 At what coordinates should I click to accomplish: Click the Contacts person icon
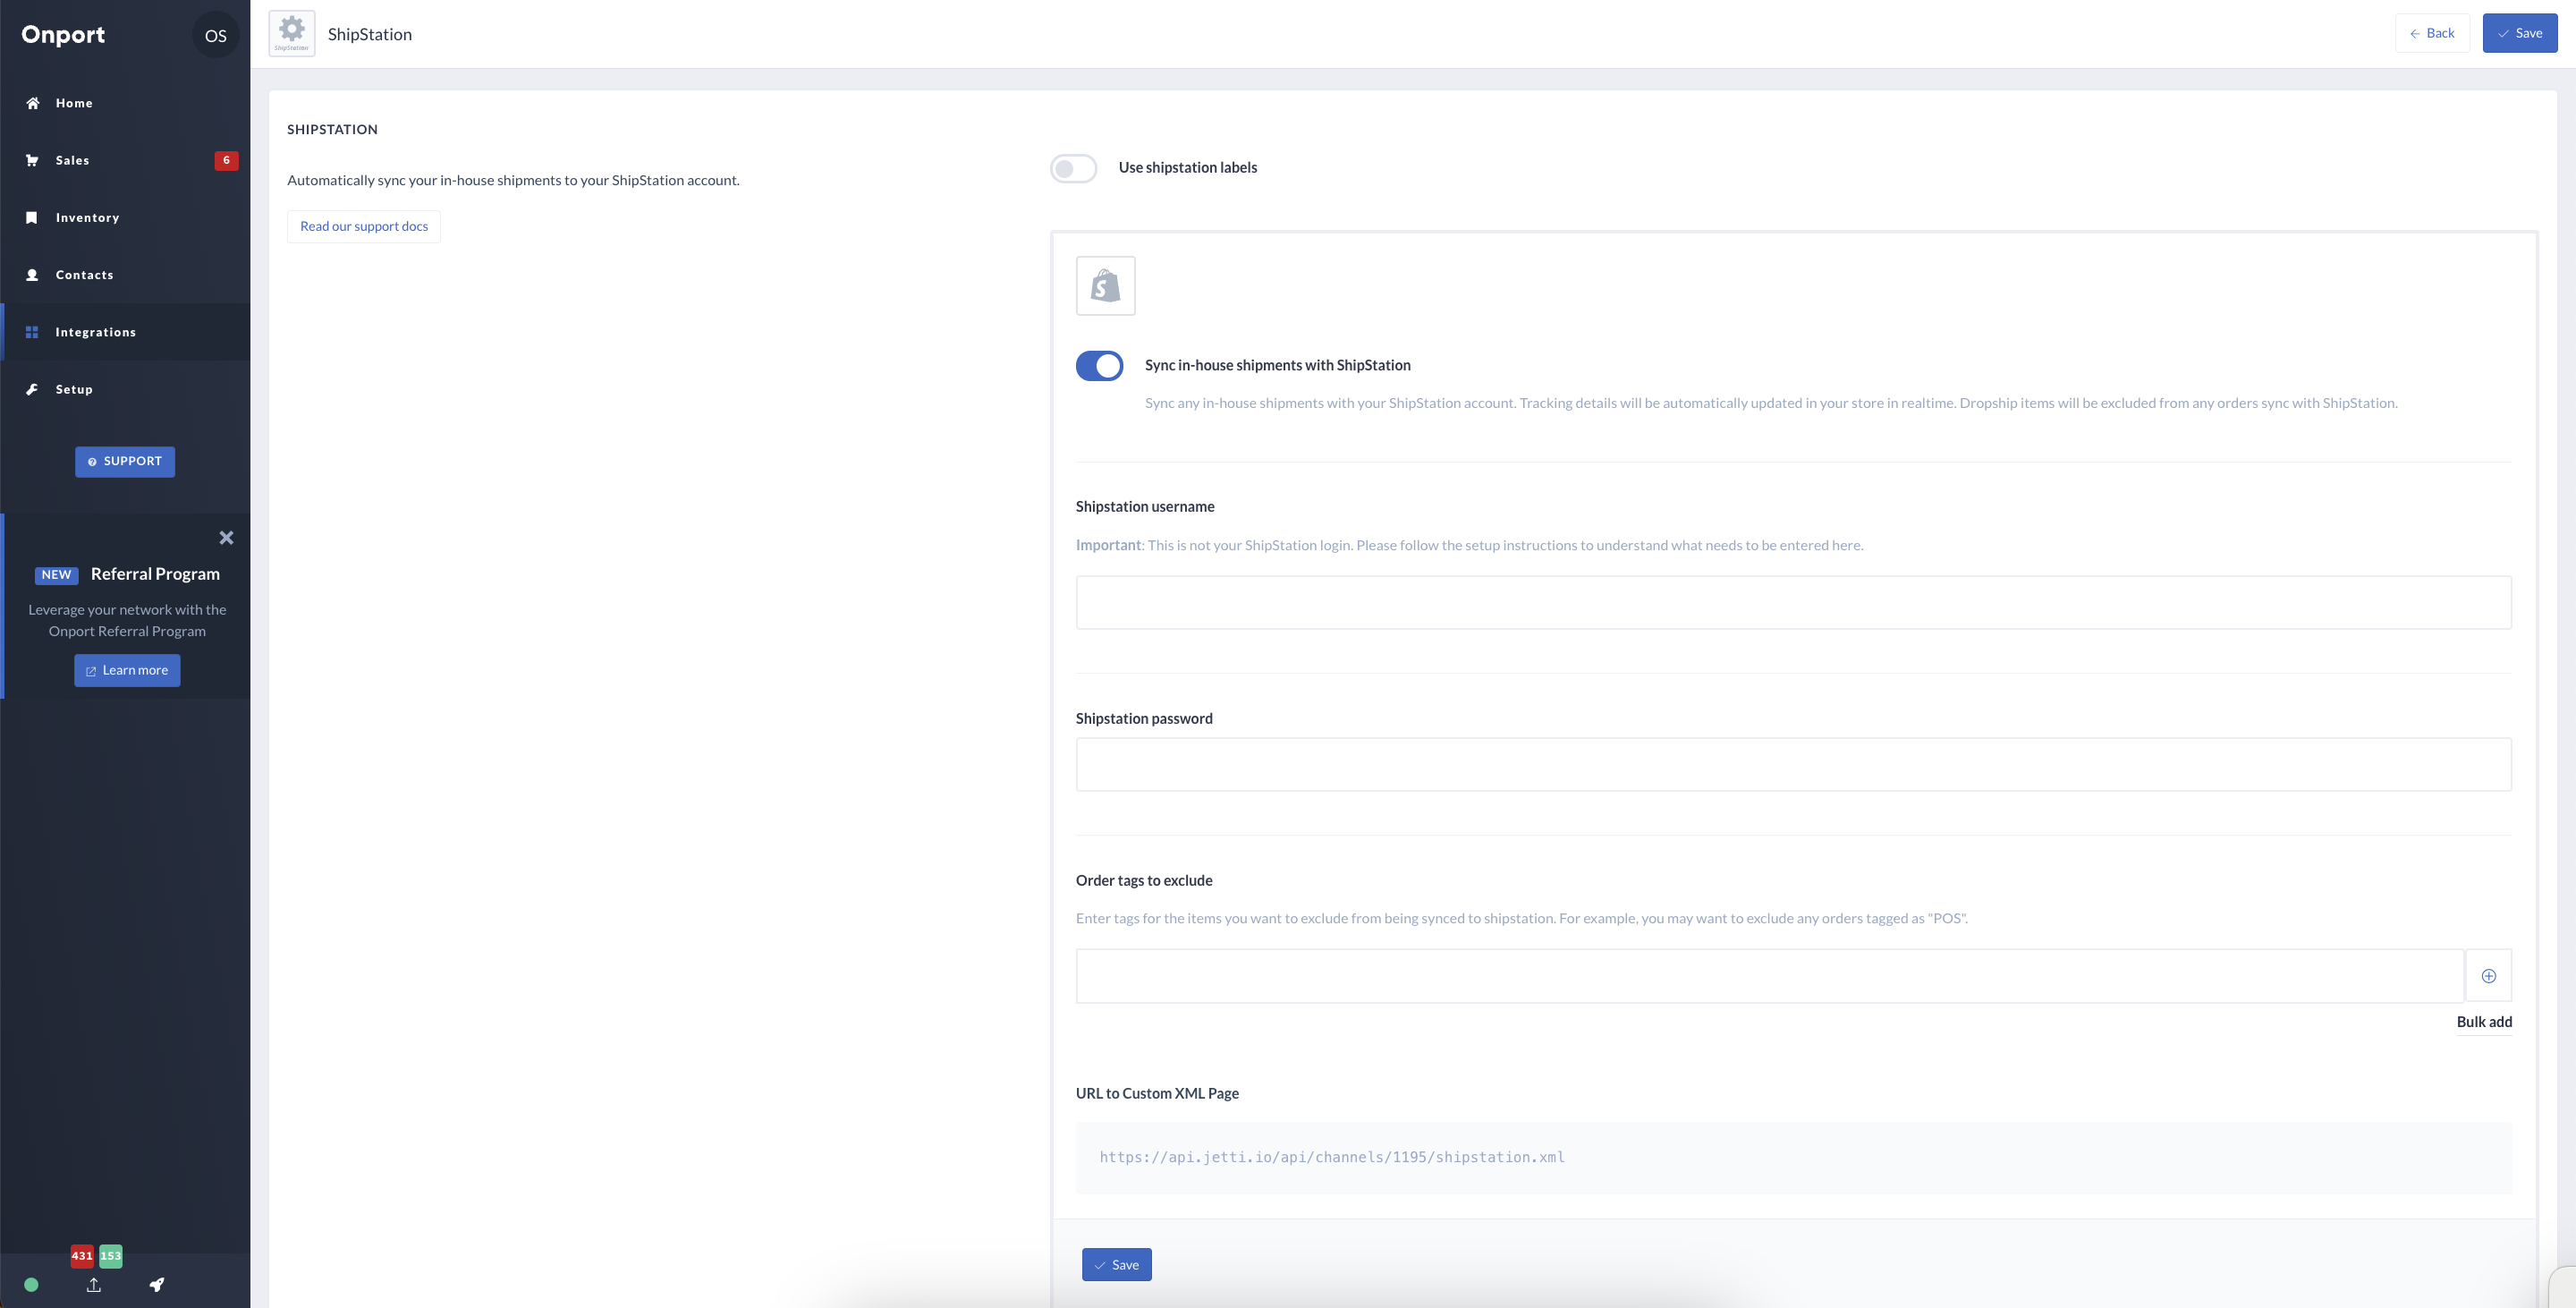point(32,275)
